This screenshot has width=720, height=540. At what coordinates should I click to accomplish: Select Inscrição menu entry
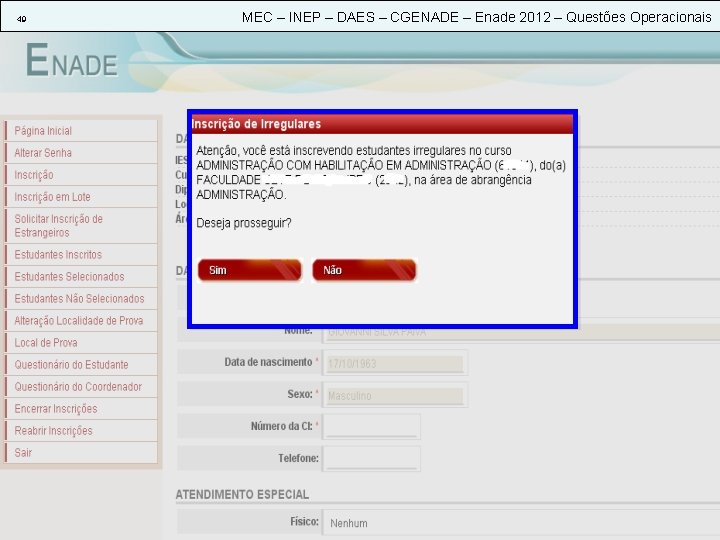(x=34, y=175)
